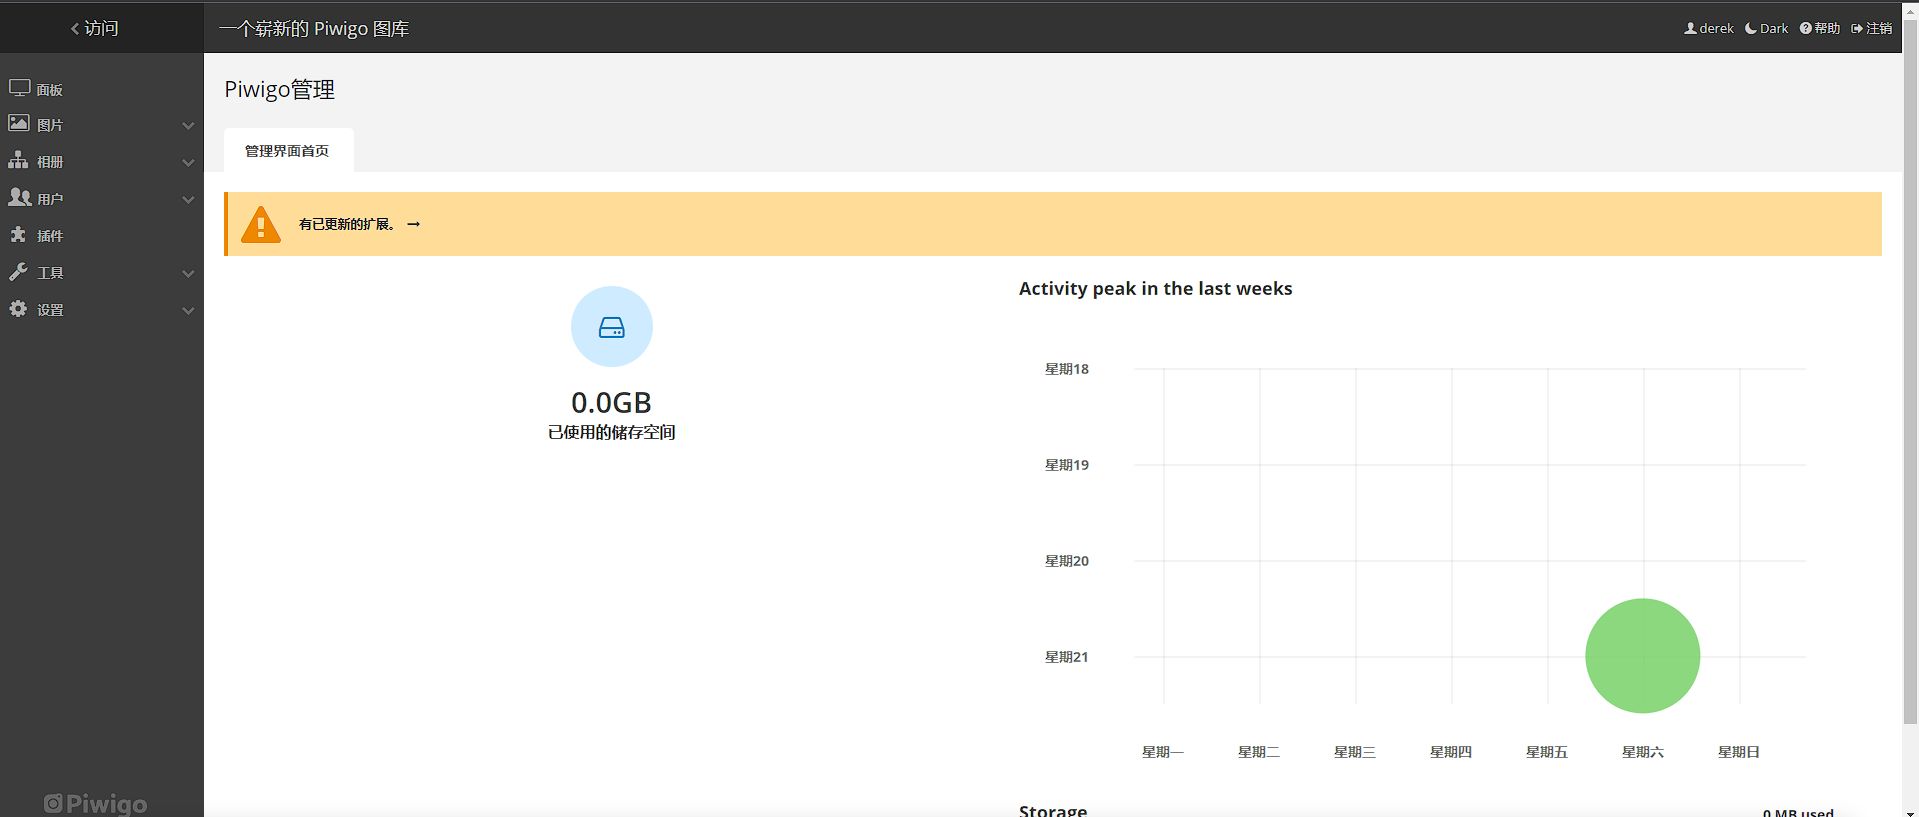The width and height of the screenshot is (1919, 817).
Task: Click the orange warning triangle icon
Action: pos(261,224)
